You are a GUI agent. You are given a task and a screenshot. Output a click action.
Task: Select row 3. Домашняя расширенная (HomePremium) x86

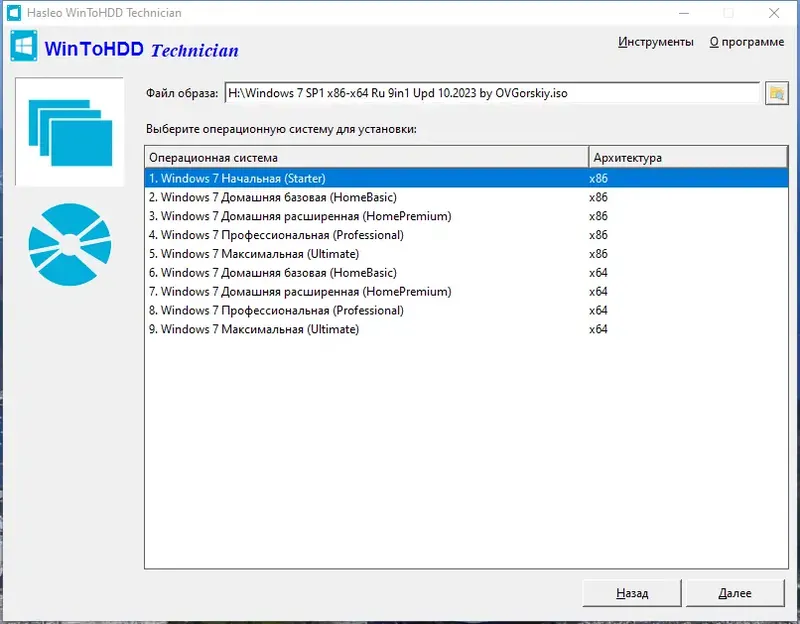click(x=466, y=216)
